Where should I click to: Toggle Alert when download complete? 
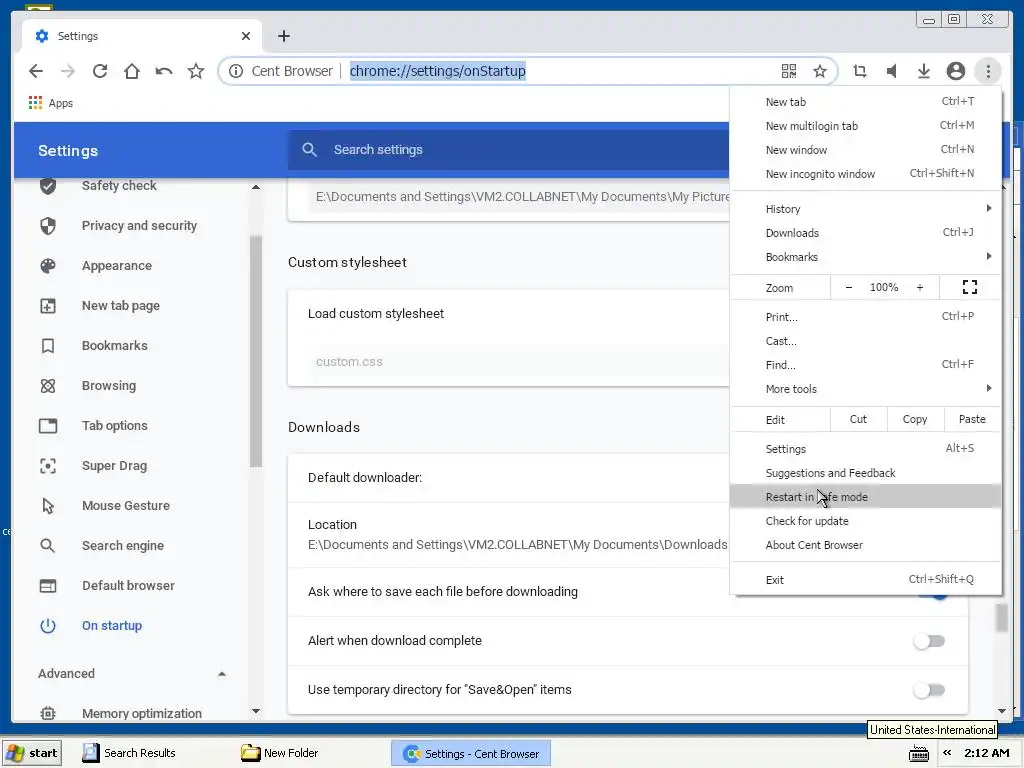coord(929,641)
